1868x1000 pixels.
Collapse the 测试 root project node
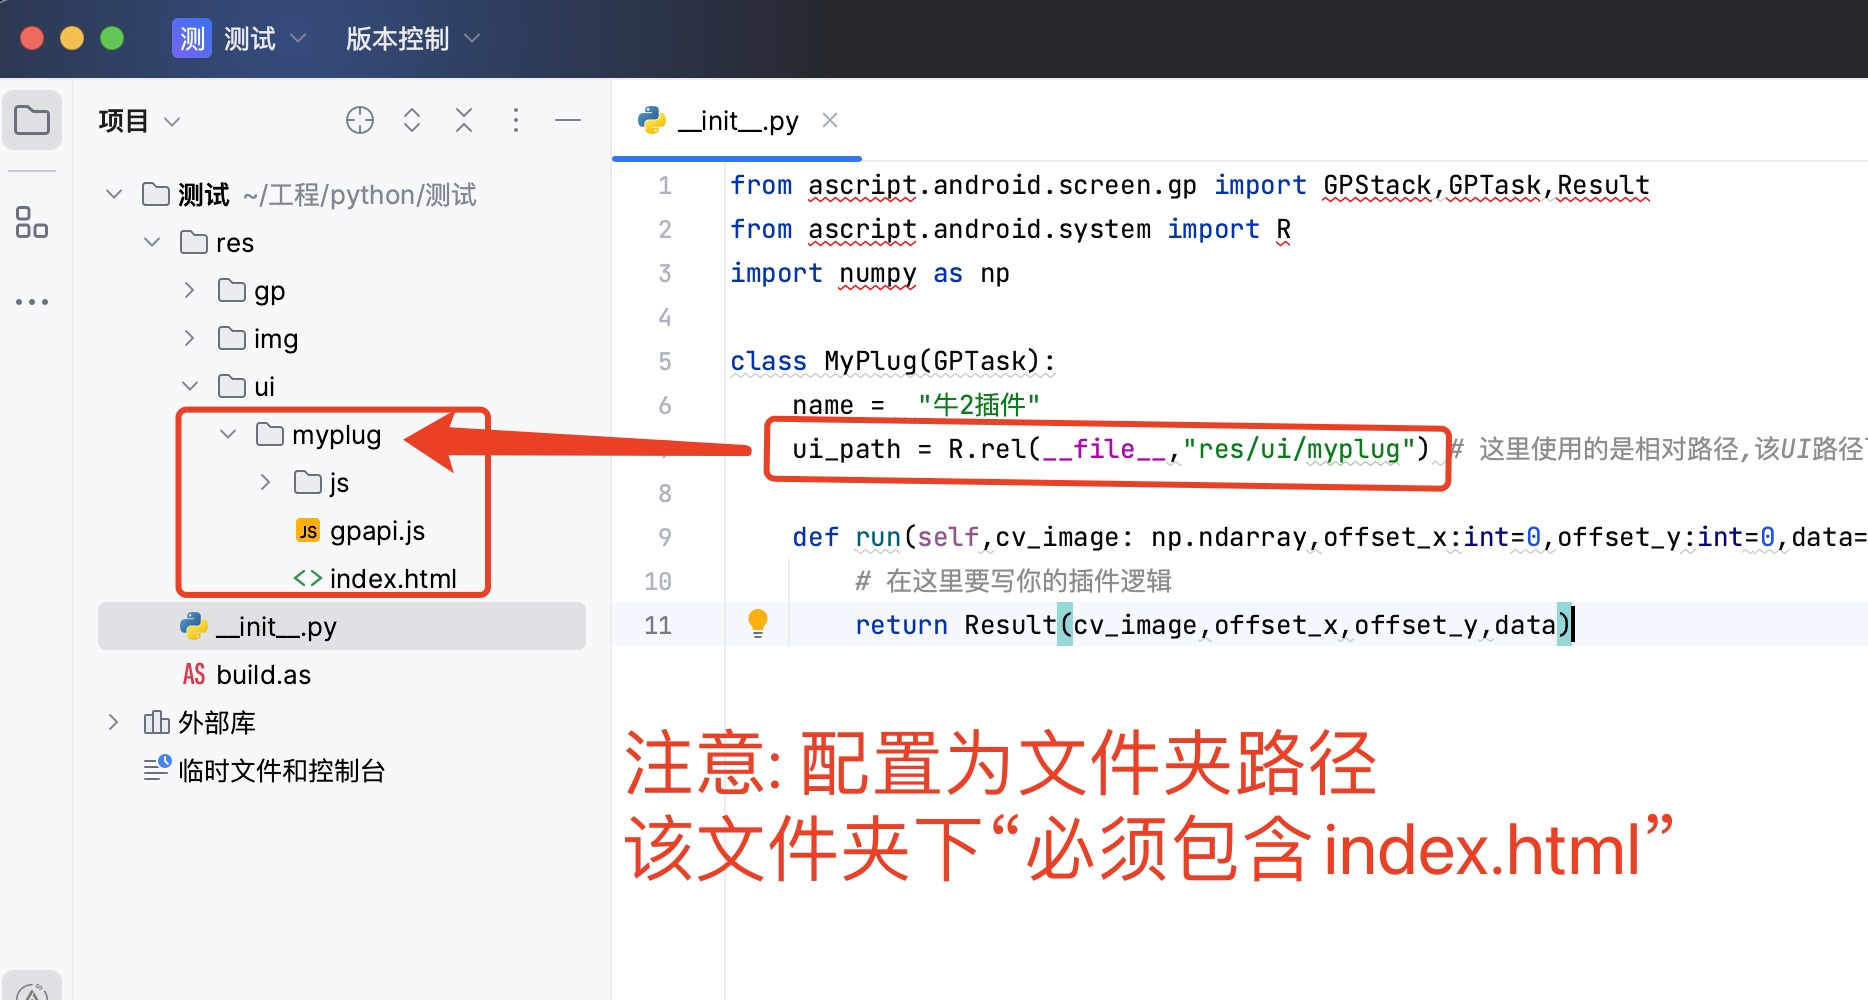click(114, 194)
